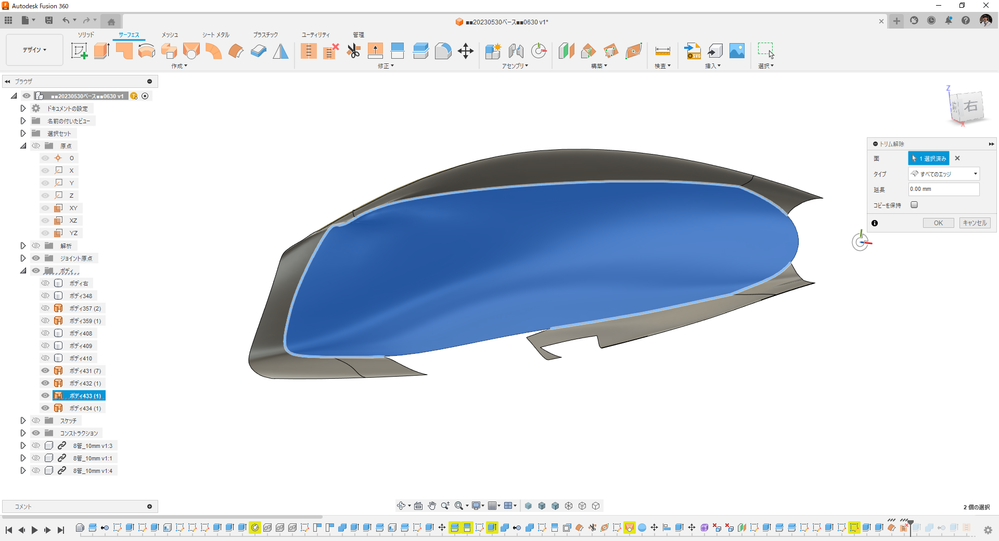Switch to シートメタル tab
Screen dimensions: 999x541
215,34
